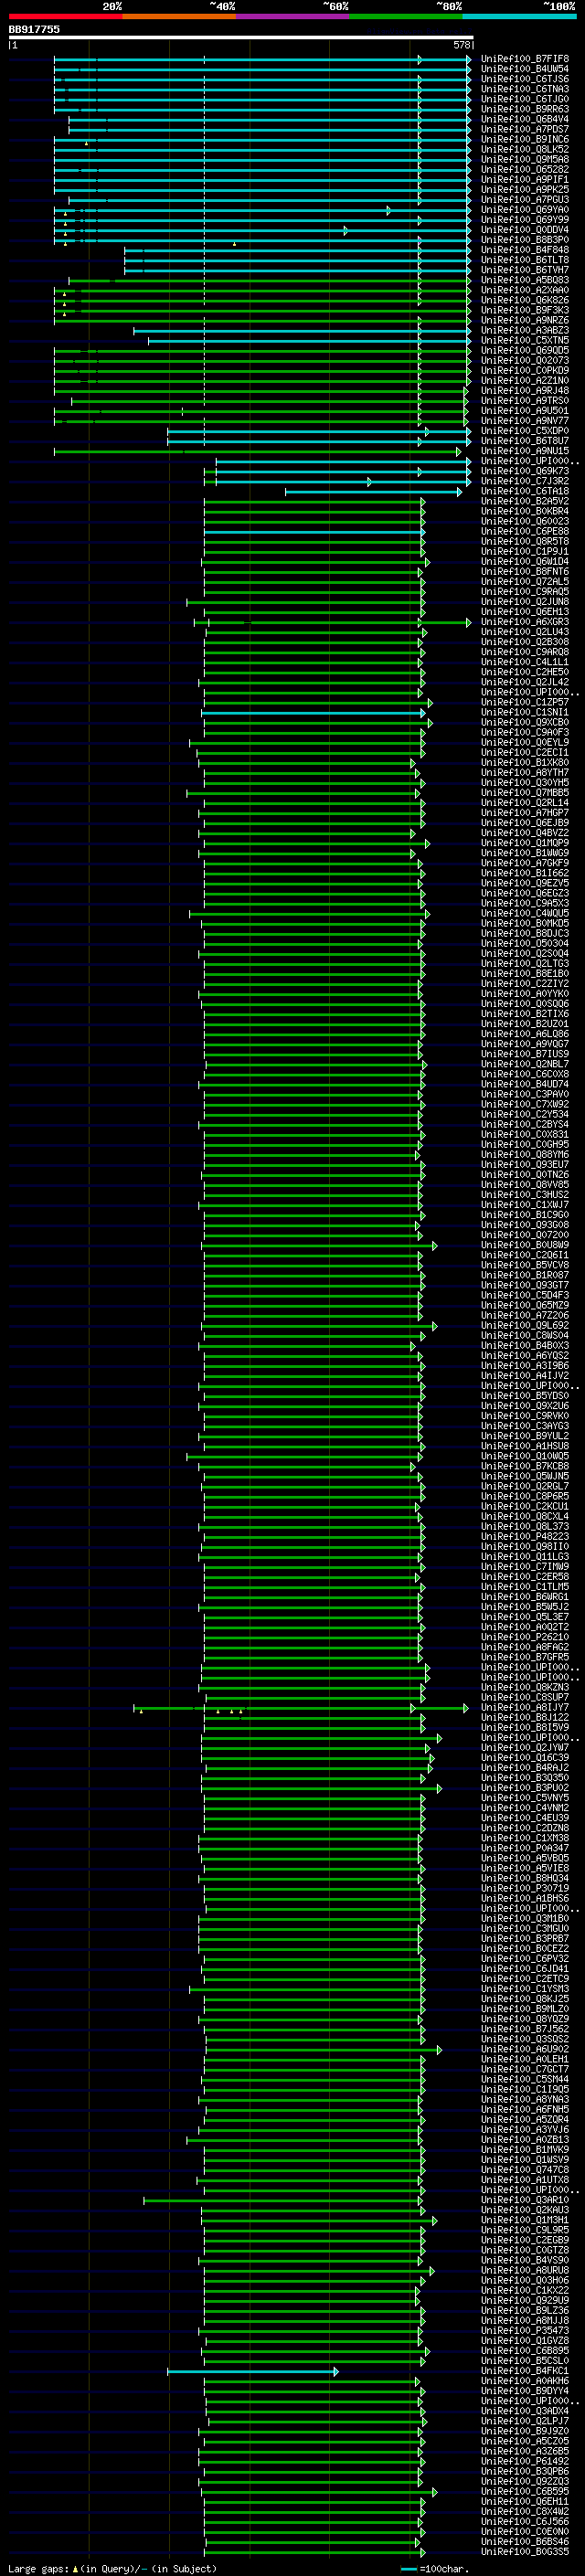
Task: Click the hit label UniRef100_B0U8W9
Action: point(525,1245)
